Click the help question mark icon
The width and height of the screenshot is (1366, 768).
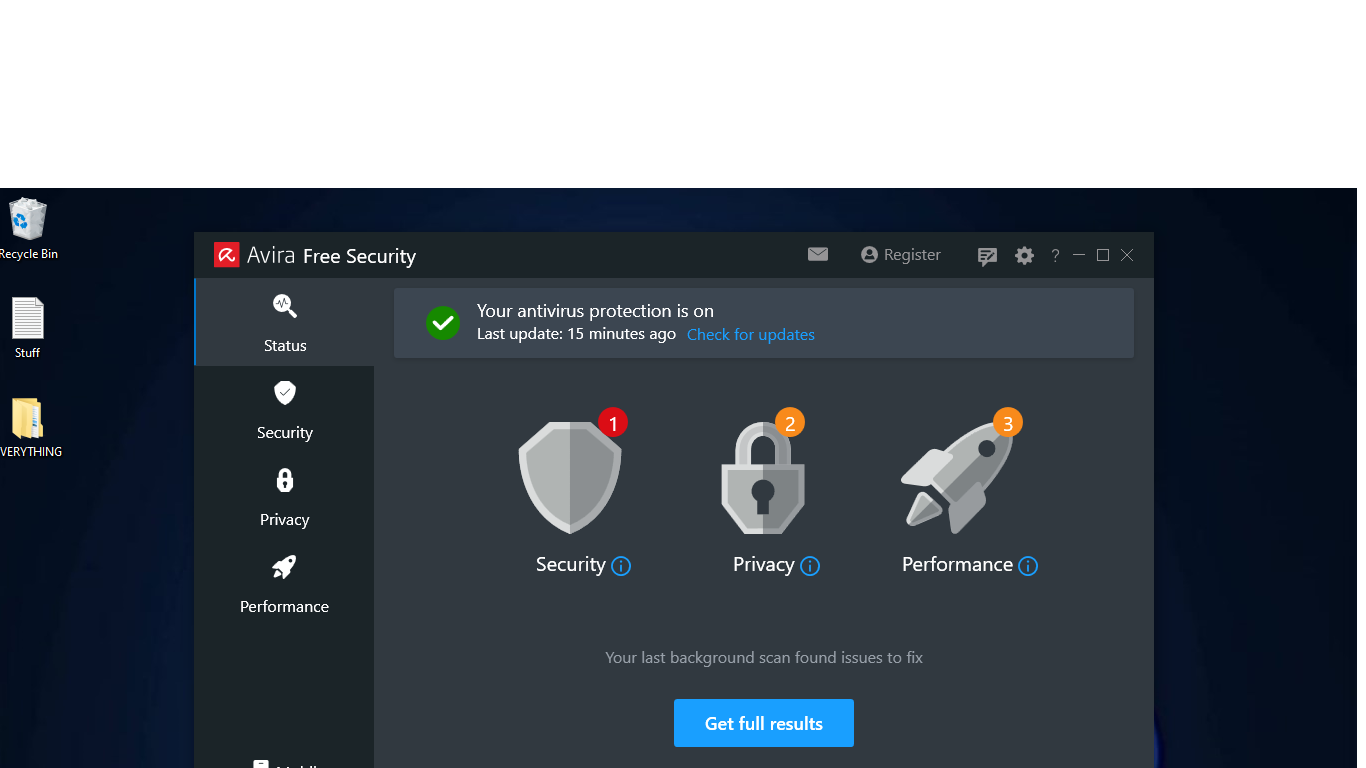pyautogui.click(x=1055, y=256)
